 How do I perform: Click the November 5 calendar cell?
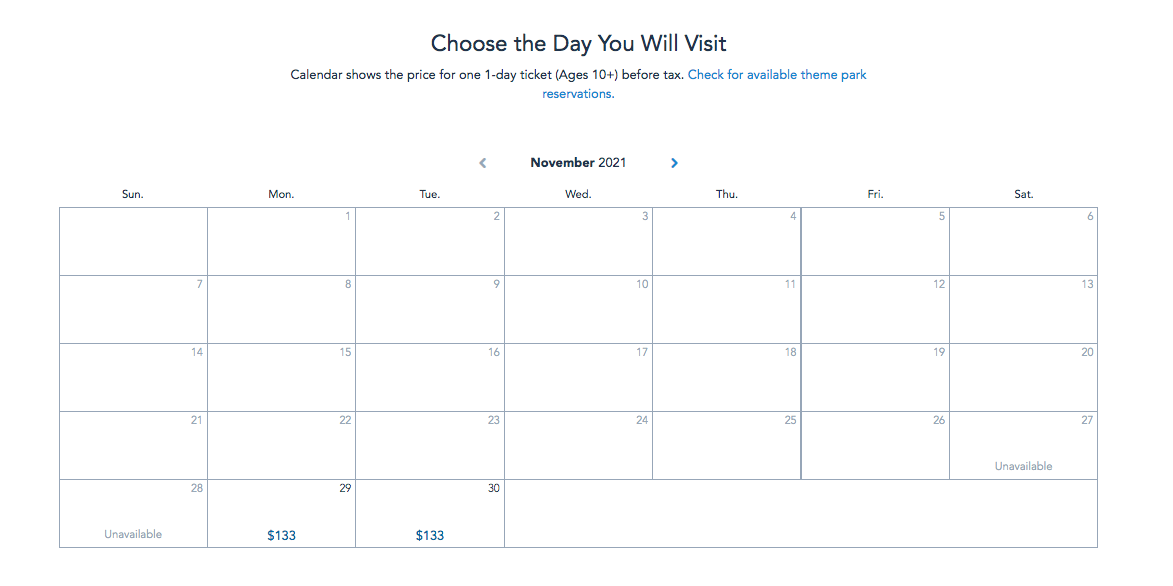tap(875, 242)
